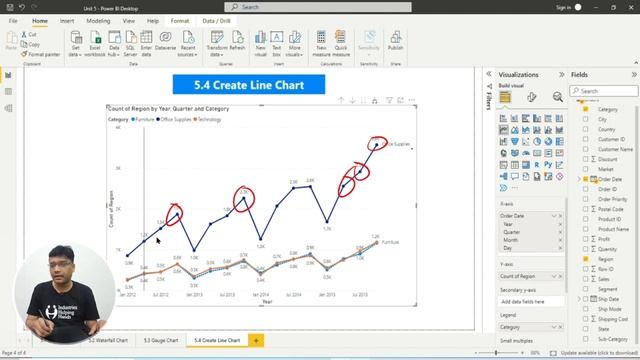Image resolution: width=640 pixels, height=360 pixels.
Task: Open the Category legend dropdown arrow
Action: (554, 327)
